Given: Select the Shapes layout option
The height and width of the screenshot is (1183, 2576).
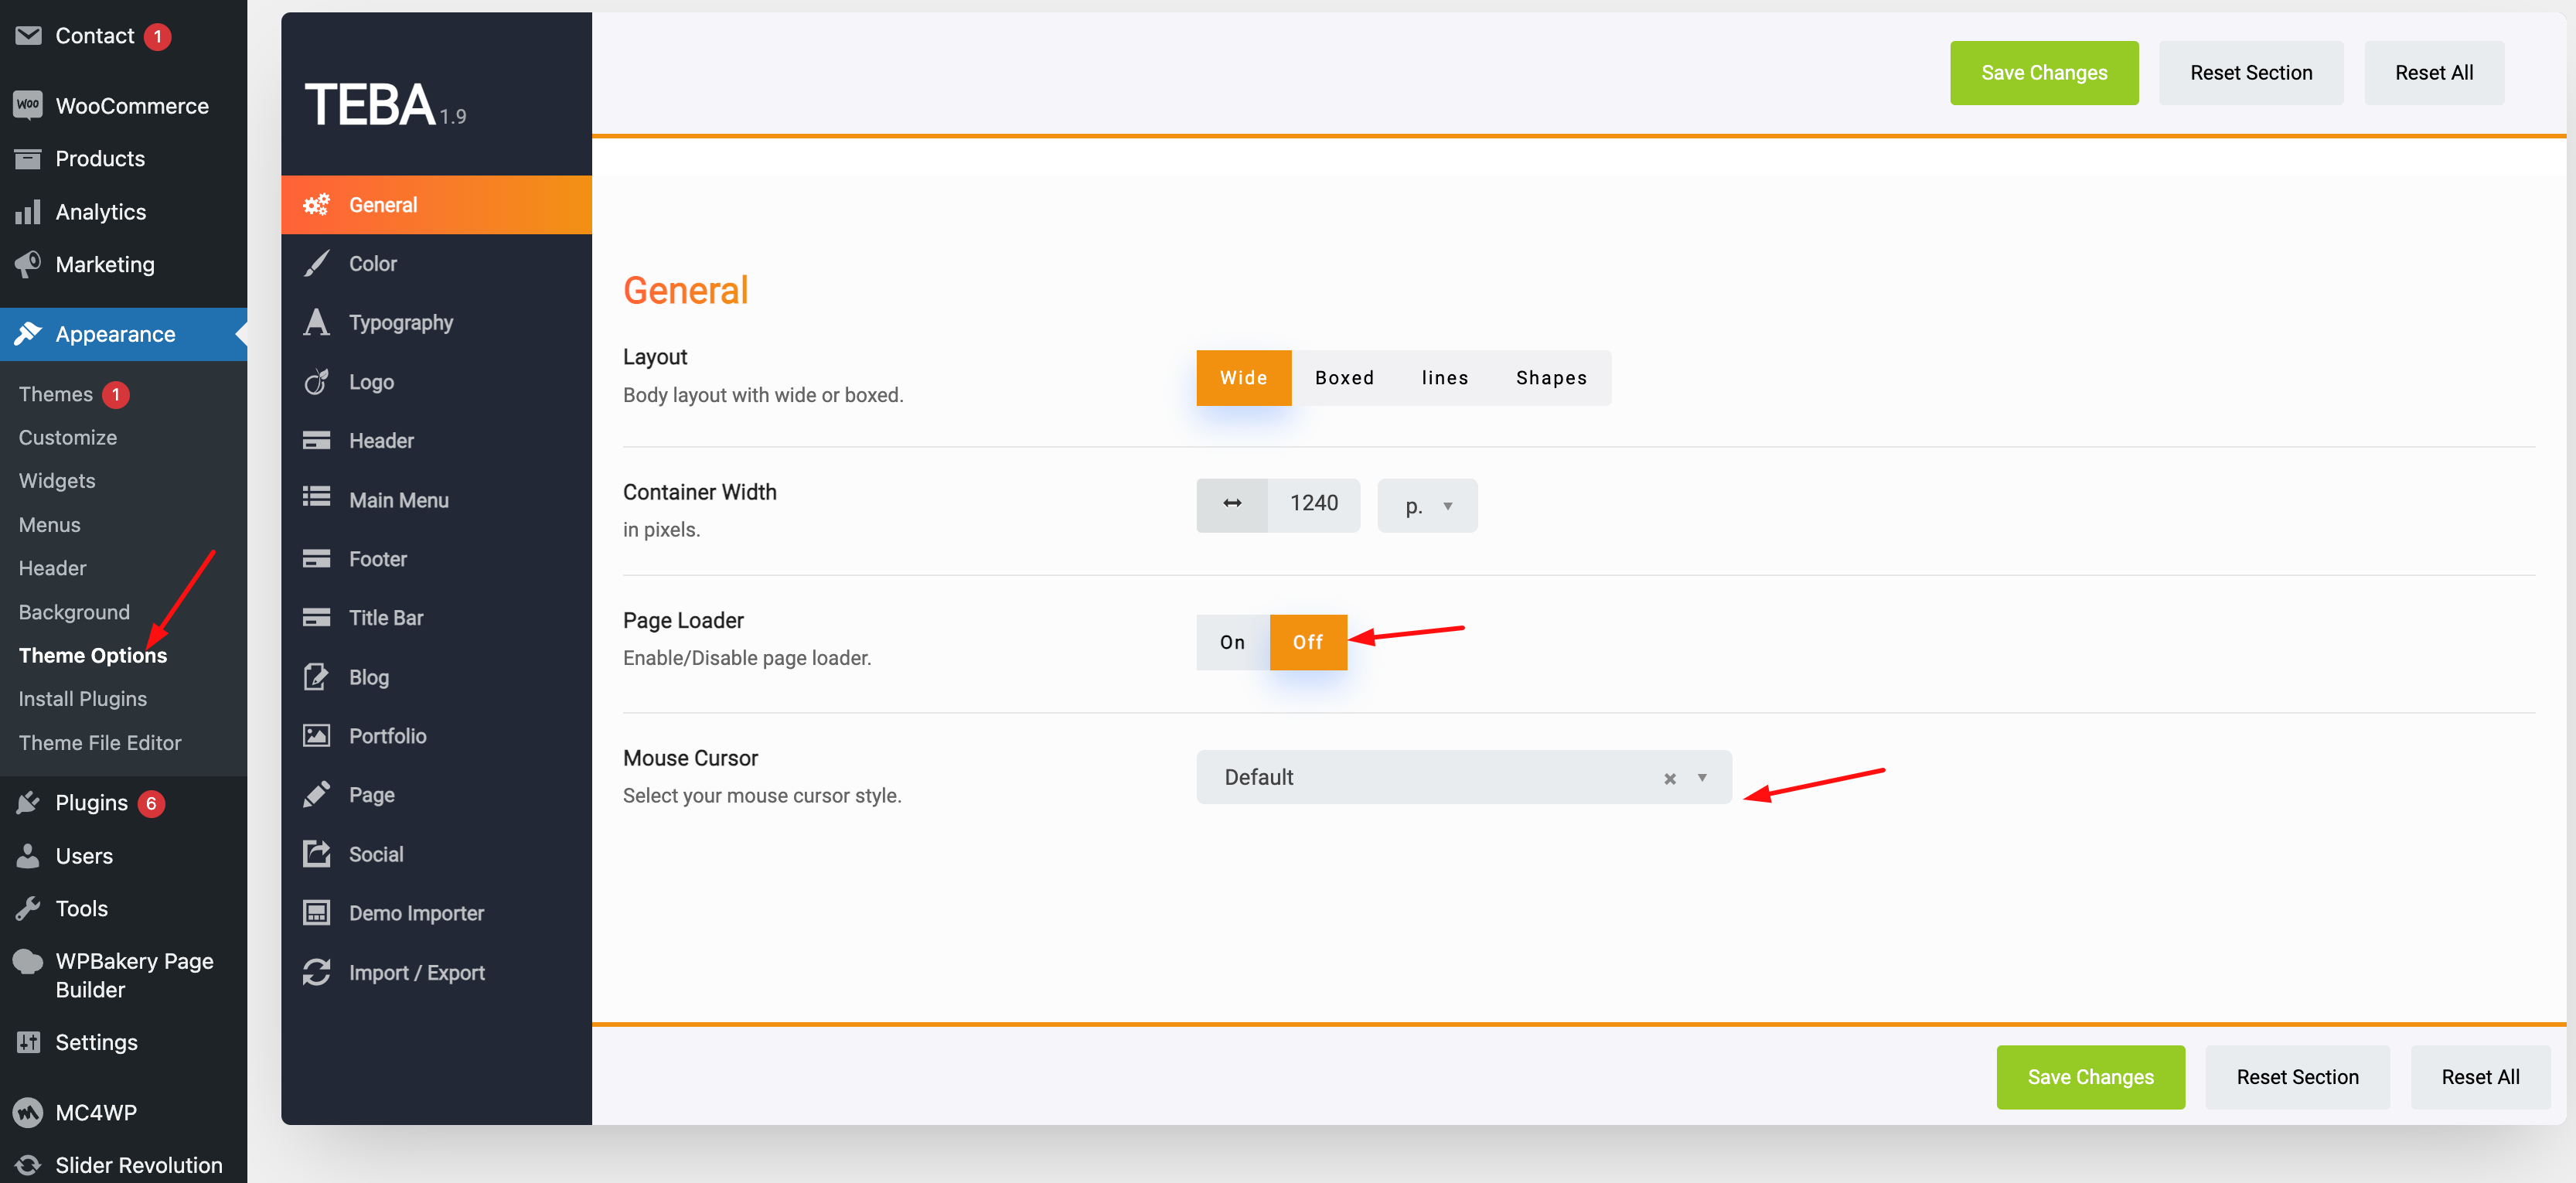Looking at the screenshot, I should pos(1551,378).
